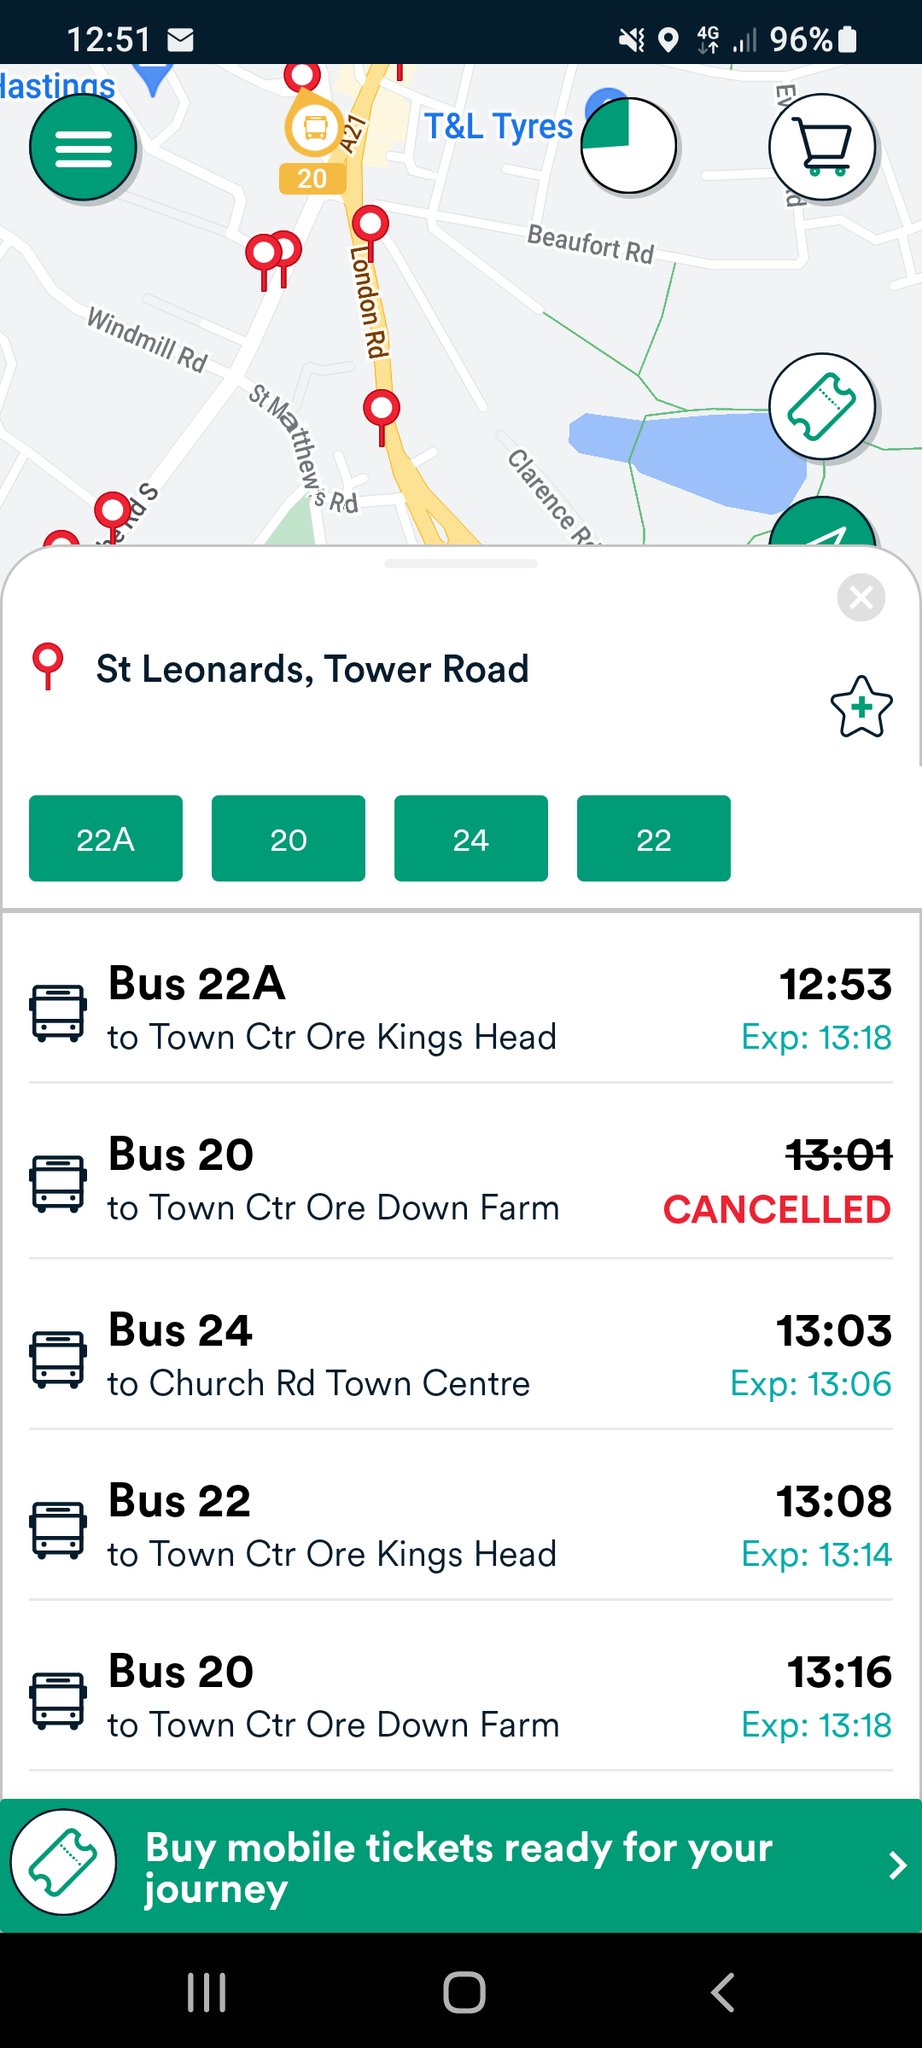
Task: Expand the Buy mobile tickets banner arrow
Action: [896, 1866]
